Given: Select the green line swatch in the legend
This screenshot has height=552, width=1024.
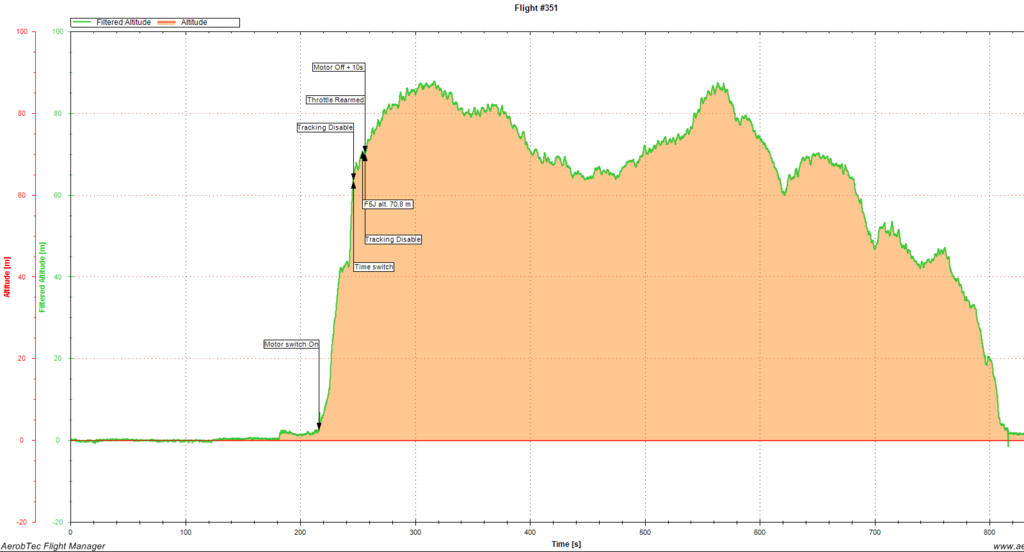Looking at the screenshot, I should [x=83, y=21].
